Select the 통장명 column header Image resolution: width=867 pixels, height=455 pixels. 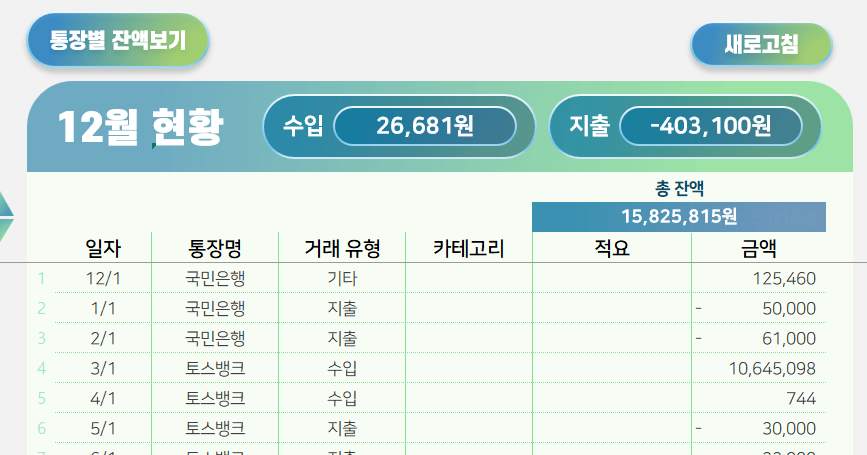pyautogui.click(x=215, y=248)
